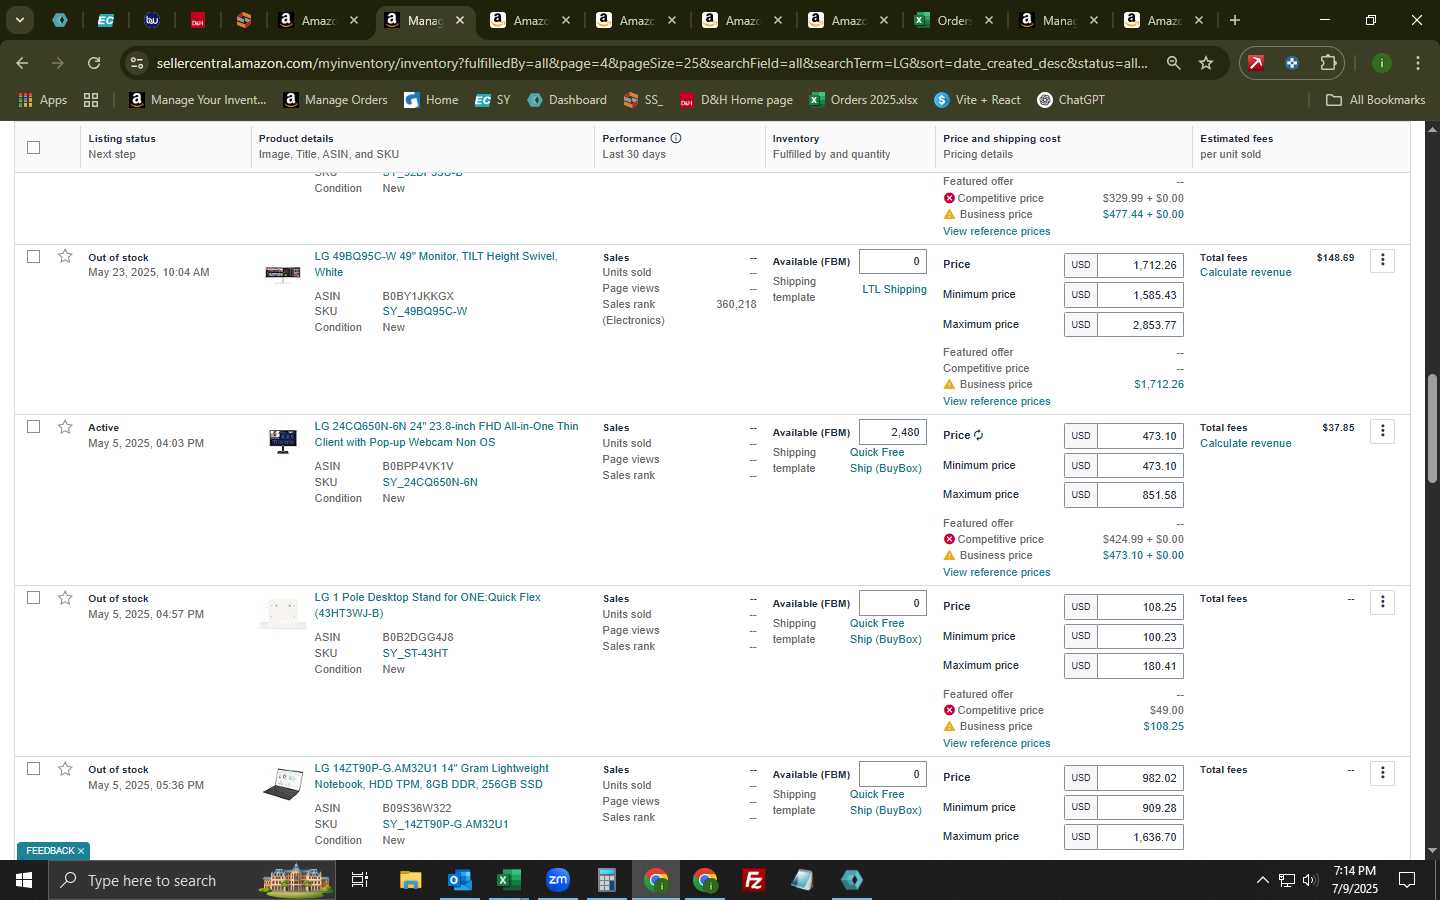Check the box for the LG 1 Pole Desktop Stand row
1440x900 pixels.
click(33, 598)
